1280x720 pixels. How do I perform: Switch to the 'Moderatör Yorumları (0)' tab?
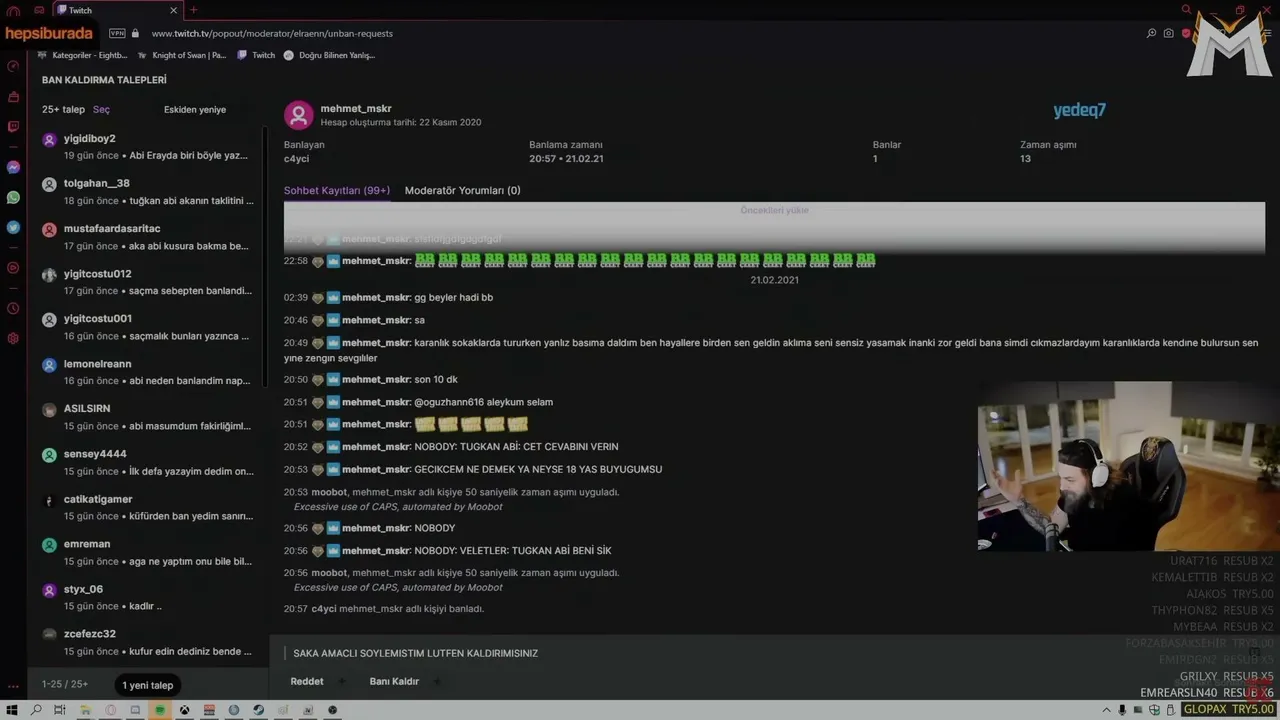(462, 190)
